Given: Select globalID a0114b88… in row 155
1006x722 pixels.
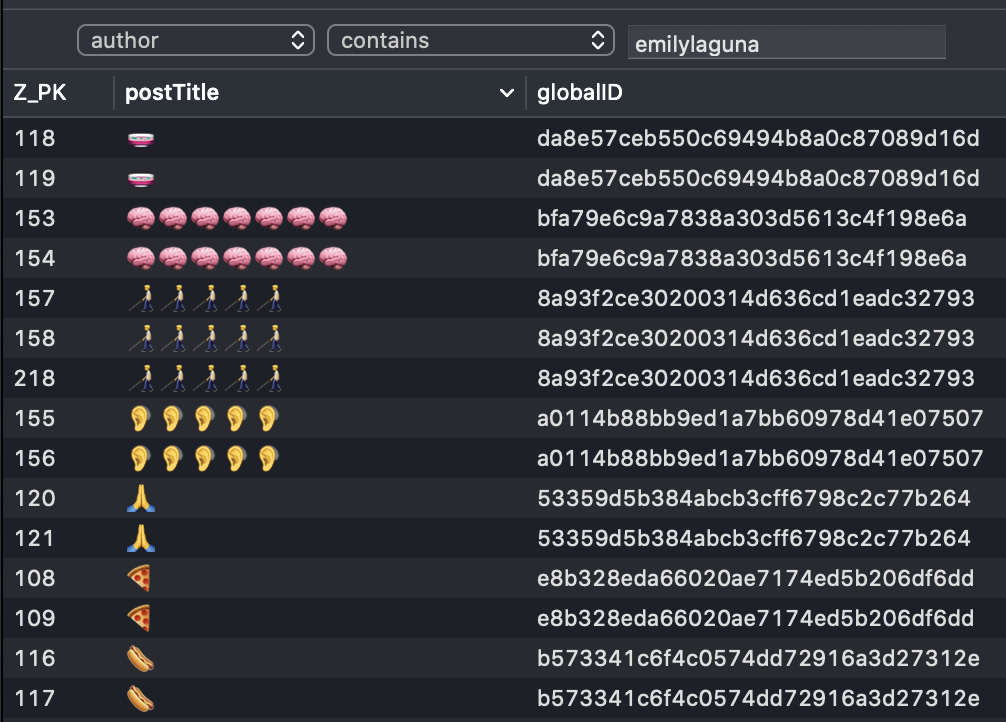Looking at the screenshot, I should point(760,418).
